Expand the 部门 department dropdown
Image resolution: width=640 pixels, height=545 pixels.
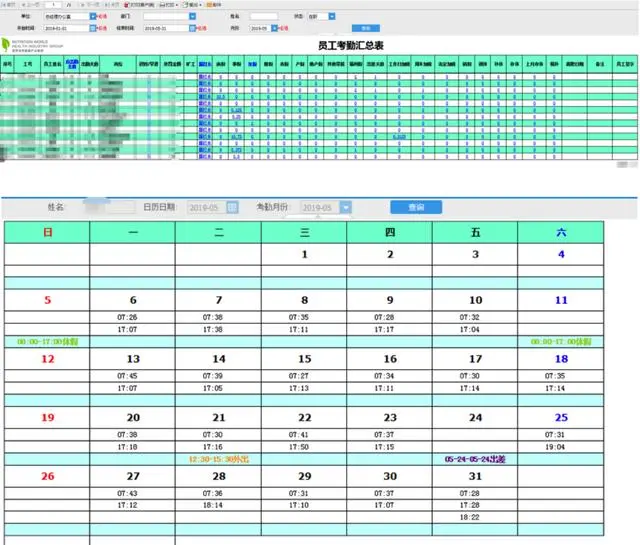click(x=193, y=16)
